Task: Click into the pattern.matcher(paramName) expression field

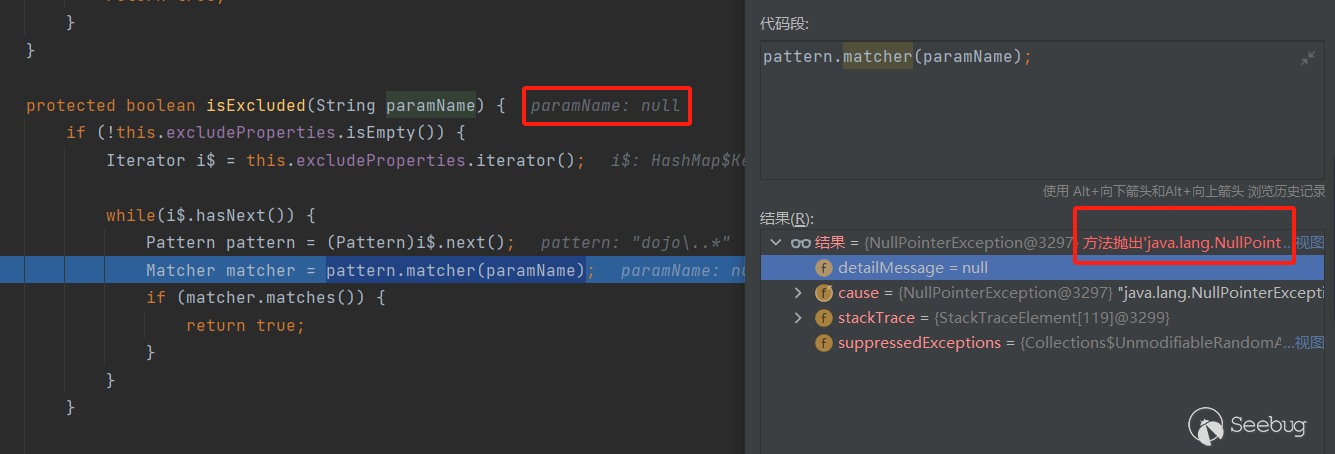Action: point(1042,110)
